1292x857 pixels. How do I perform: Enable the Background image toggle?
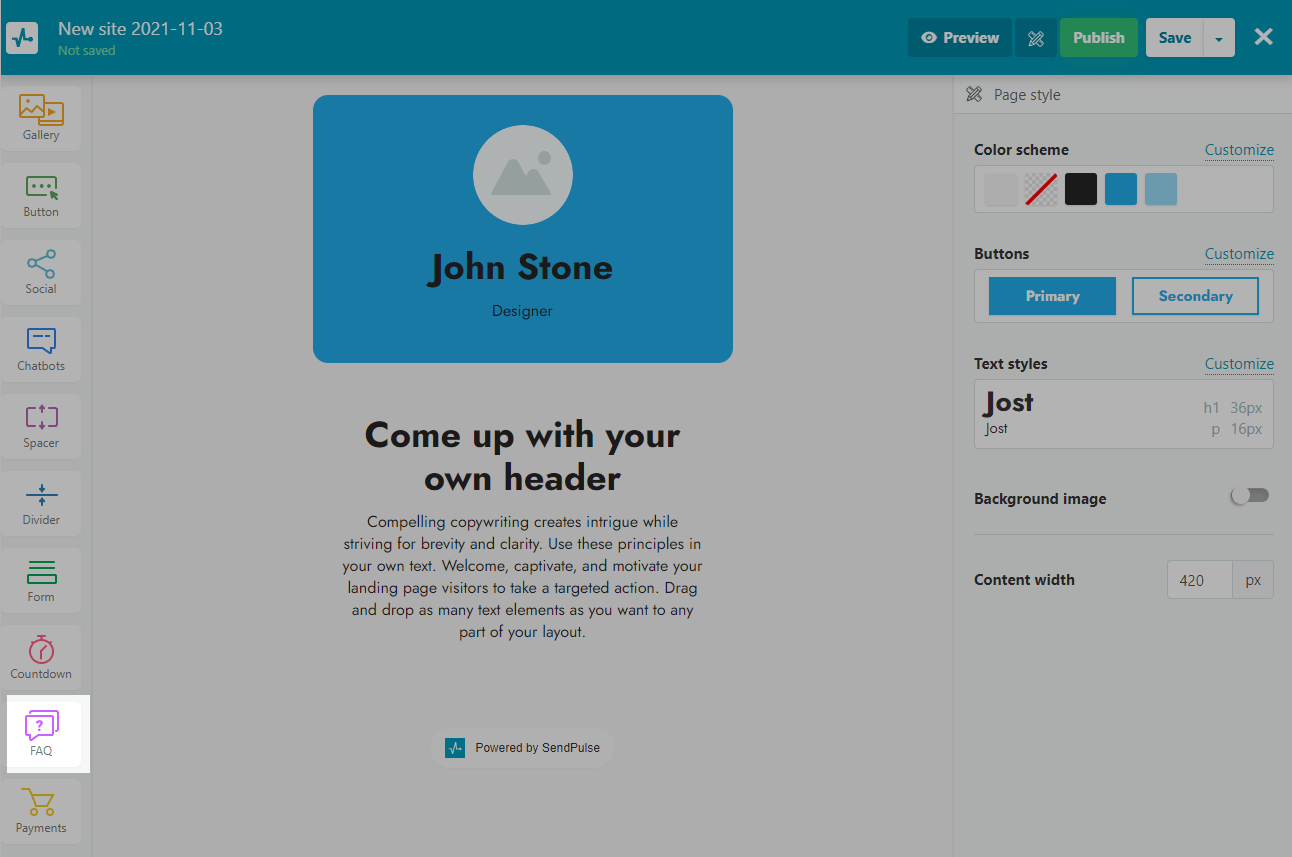1250,496
